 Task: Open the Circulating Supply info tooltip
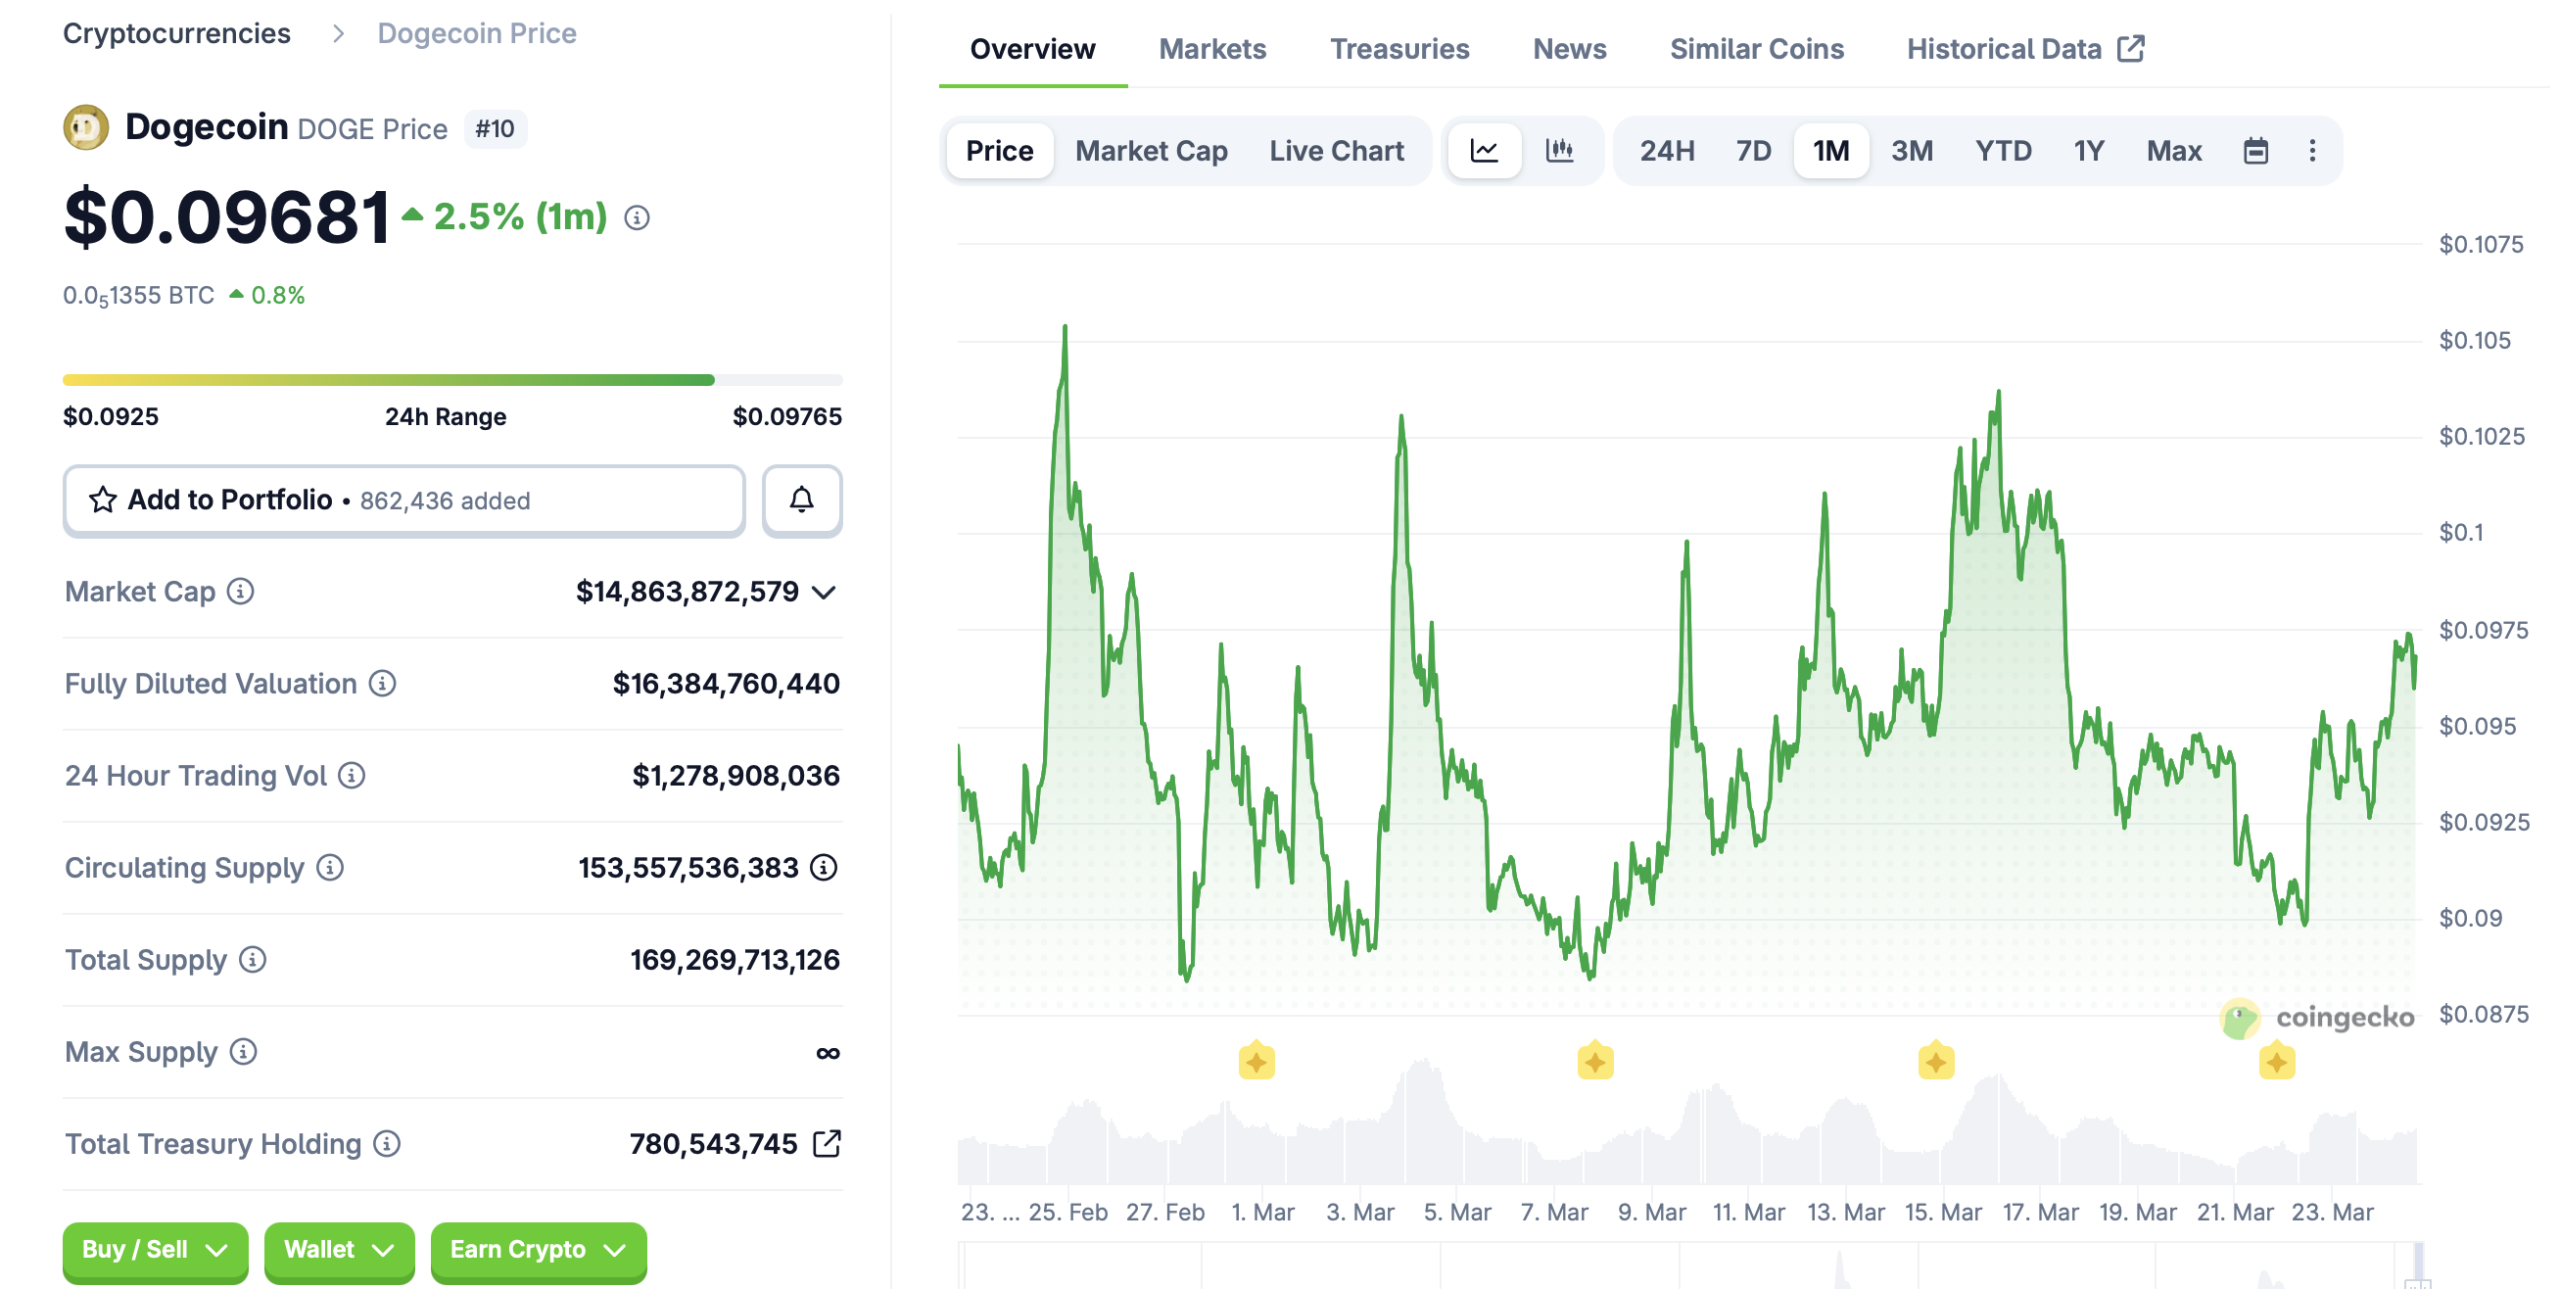click(x=328, y=868)
